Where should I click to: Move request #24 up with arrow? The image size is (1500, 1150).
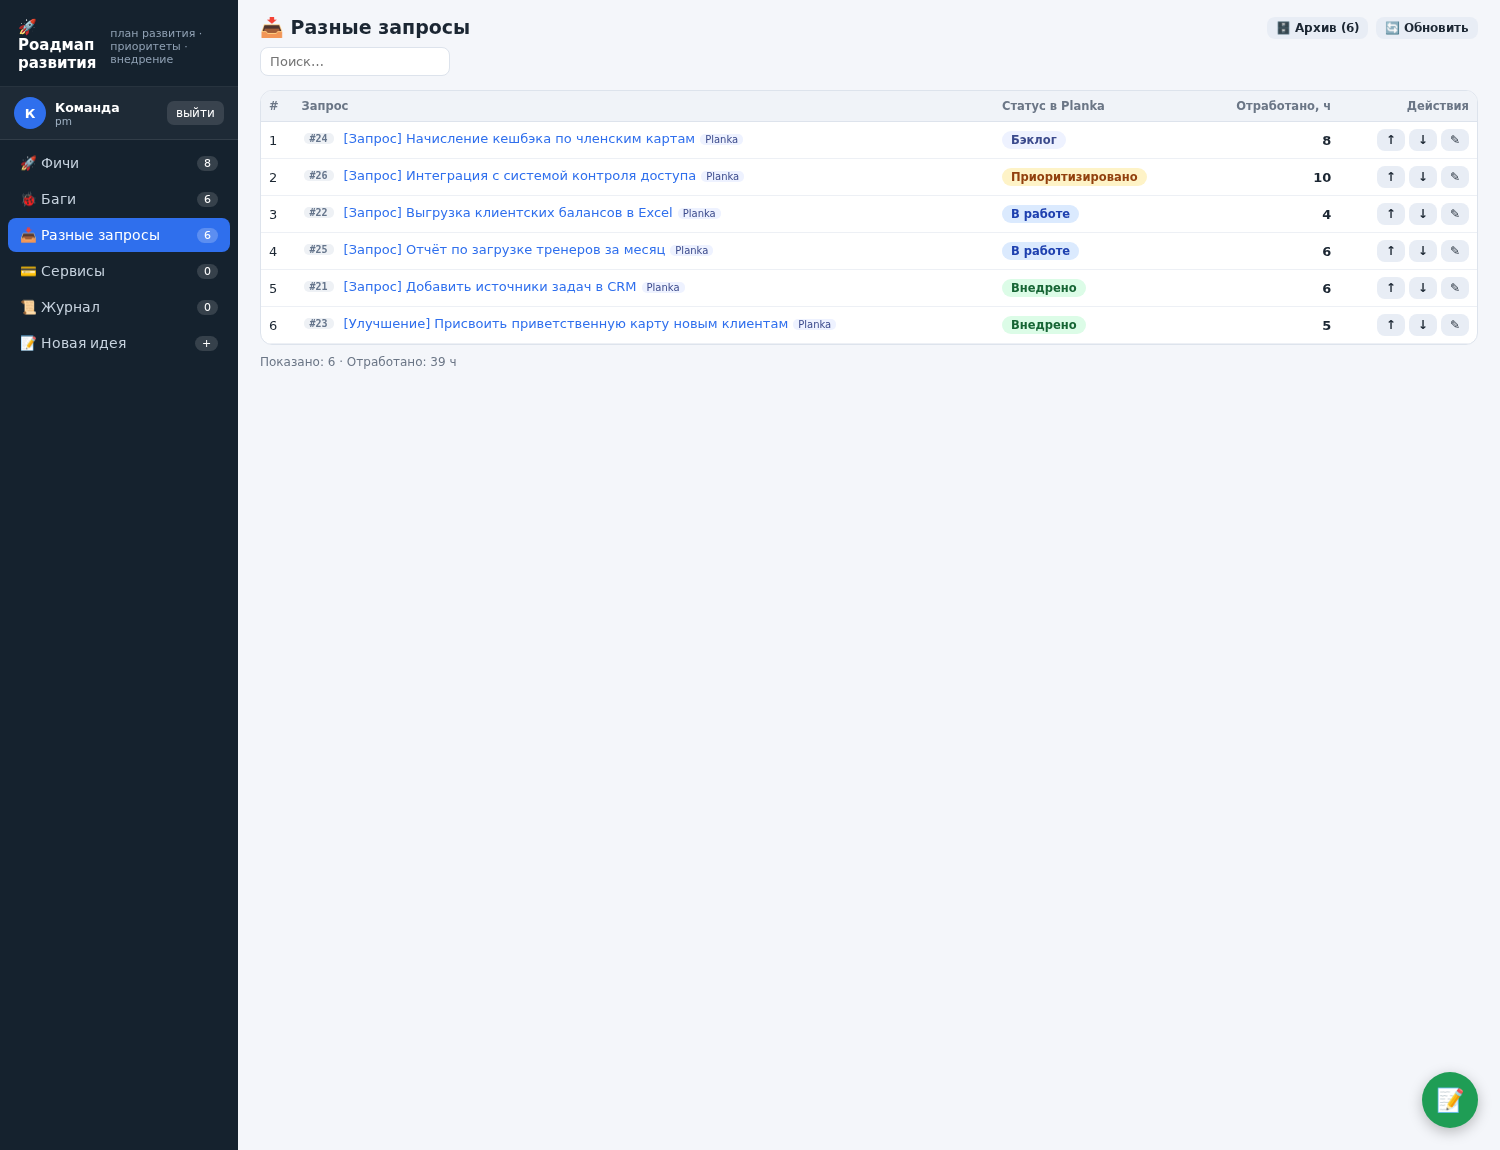1390,140
